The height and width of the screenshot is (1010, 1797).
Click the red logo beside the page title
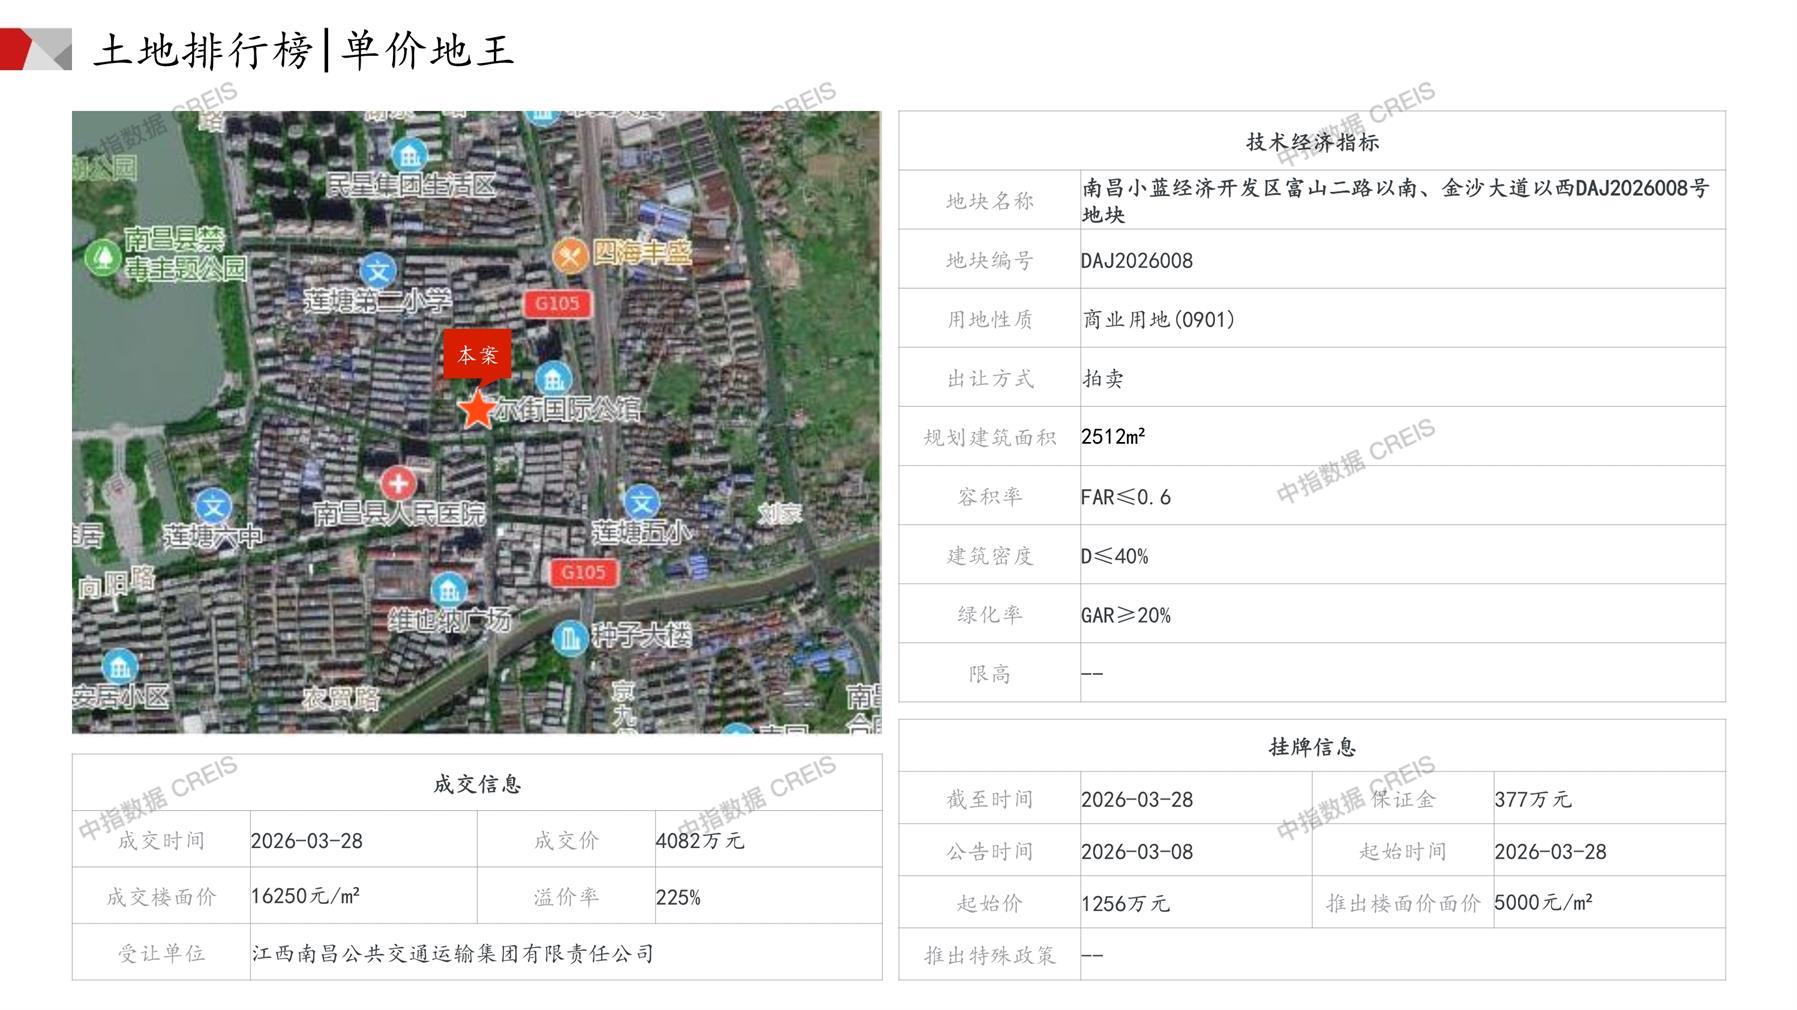pyautogui.click(x=36, y=50)
